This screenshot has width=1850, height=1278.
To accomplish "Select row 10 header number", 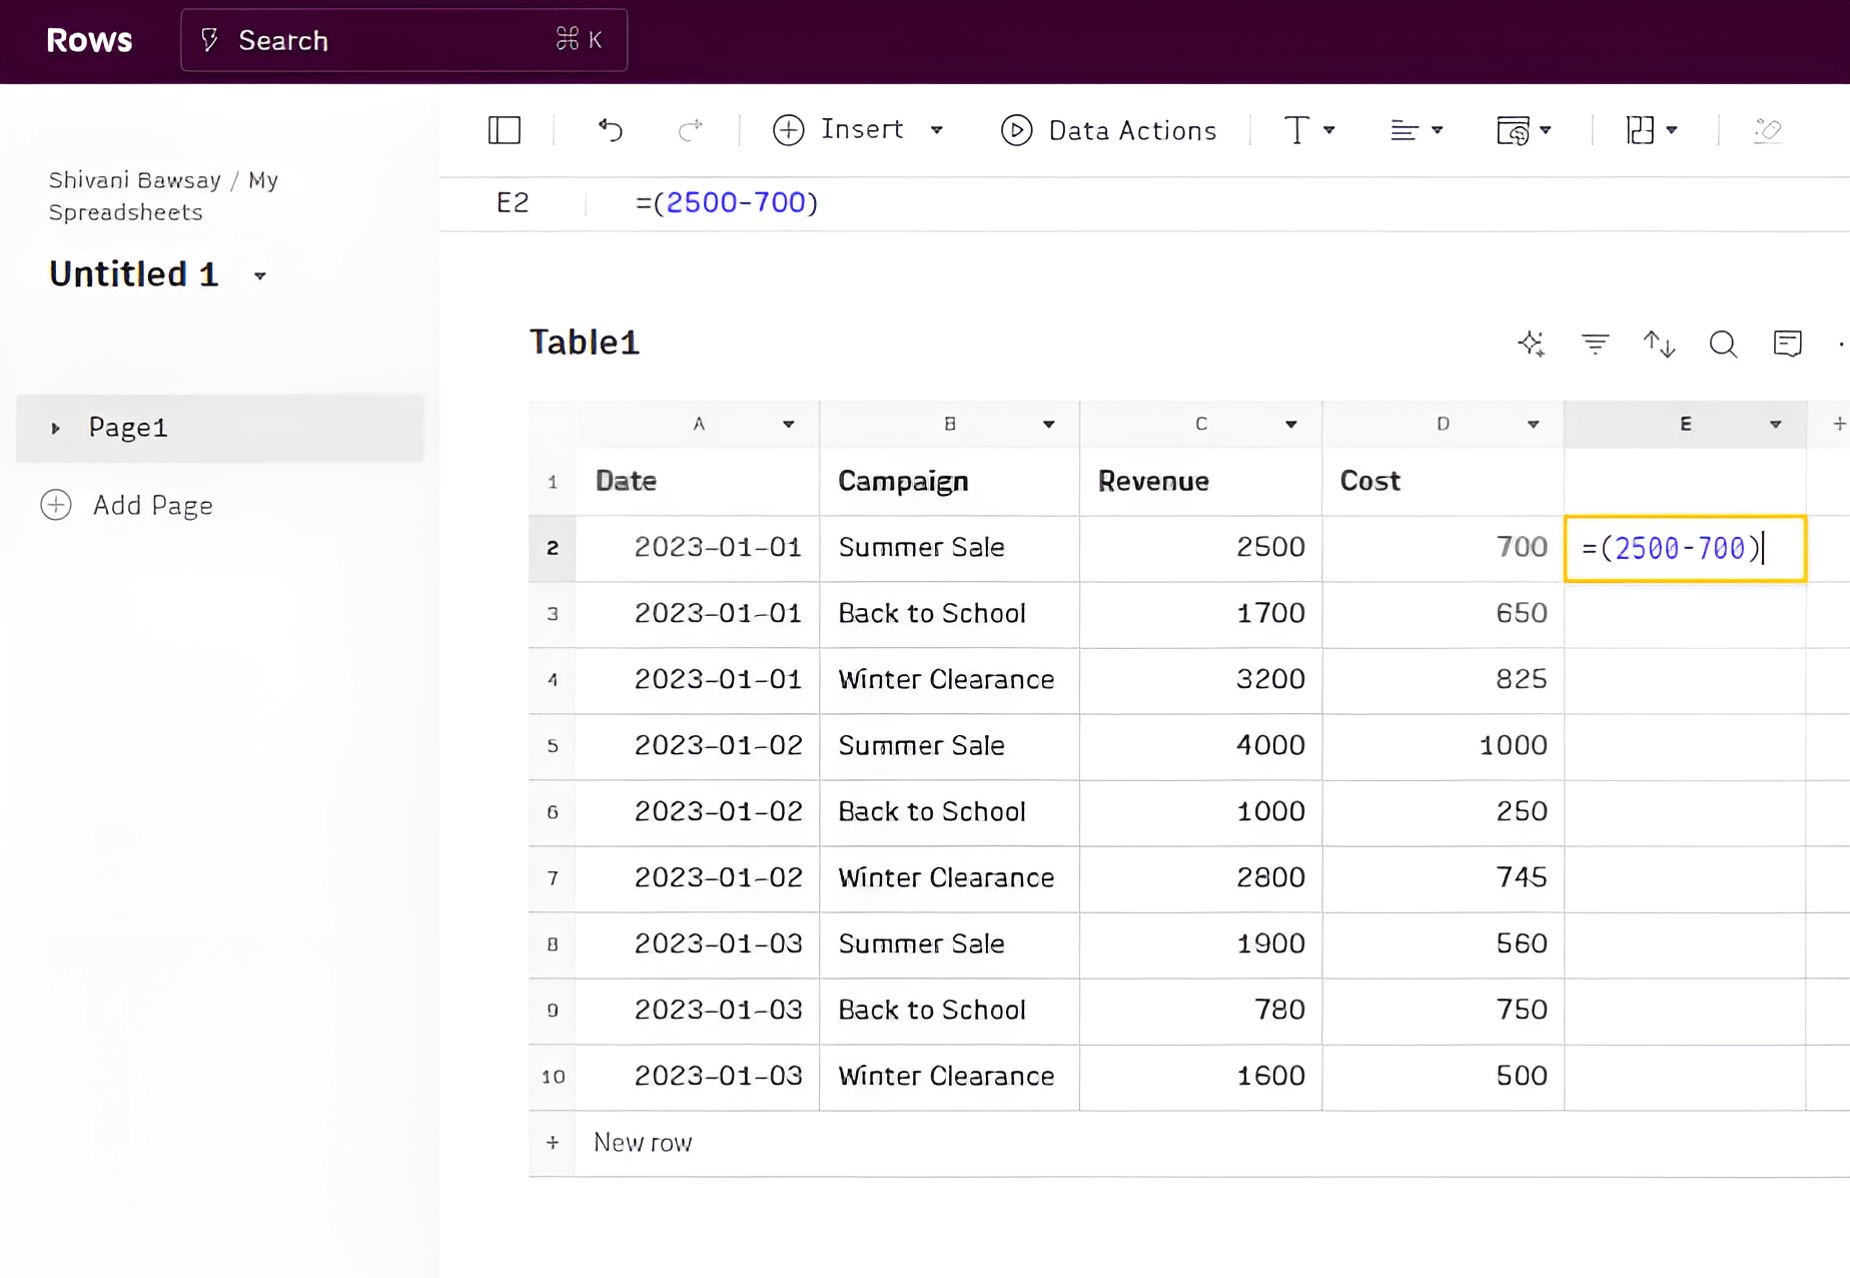I will pos(552,1077).
